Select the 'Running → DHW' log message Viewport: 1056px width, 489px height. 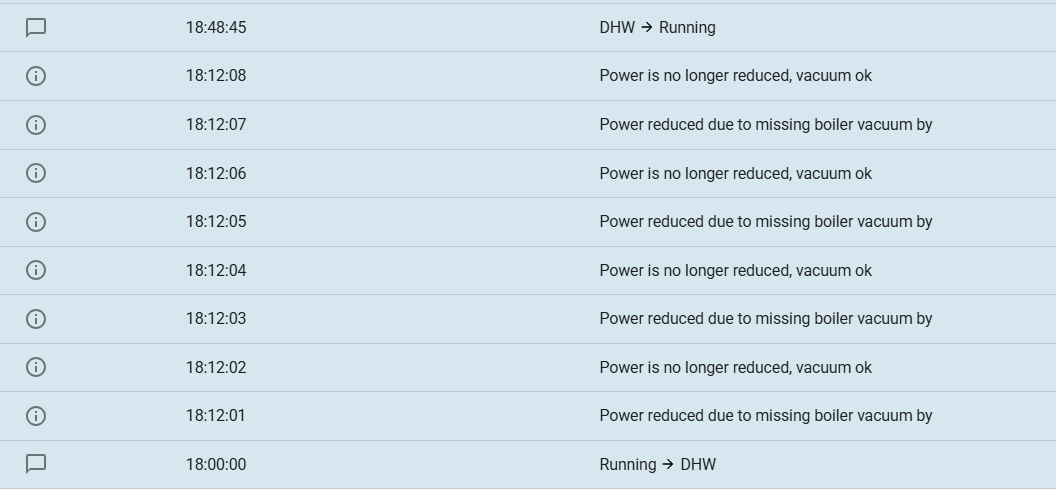point(657,464)
